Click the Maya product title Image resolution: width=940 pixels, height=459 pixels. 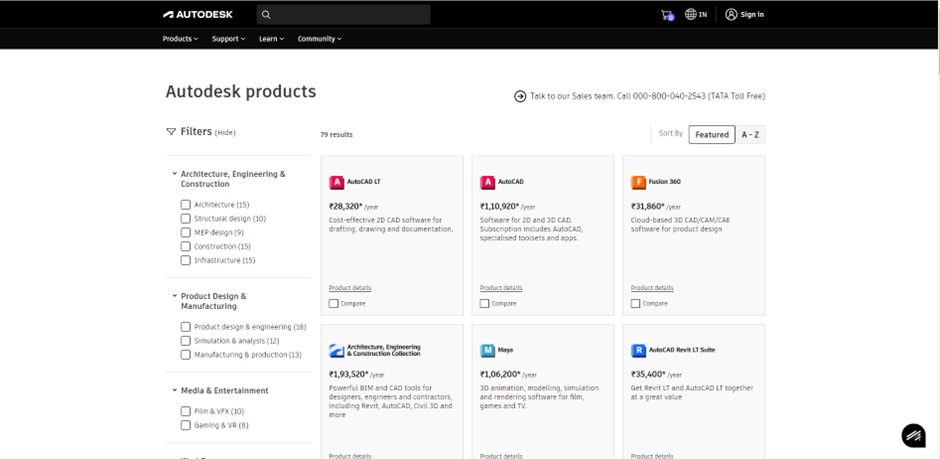(x=505, y=350)
